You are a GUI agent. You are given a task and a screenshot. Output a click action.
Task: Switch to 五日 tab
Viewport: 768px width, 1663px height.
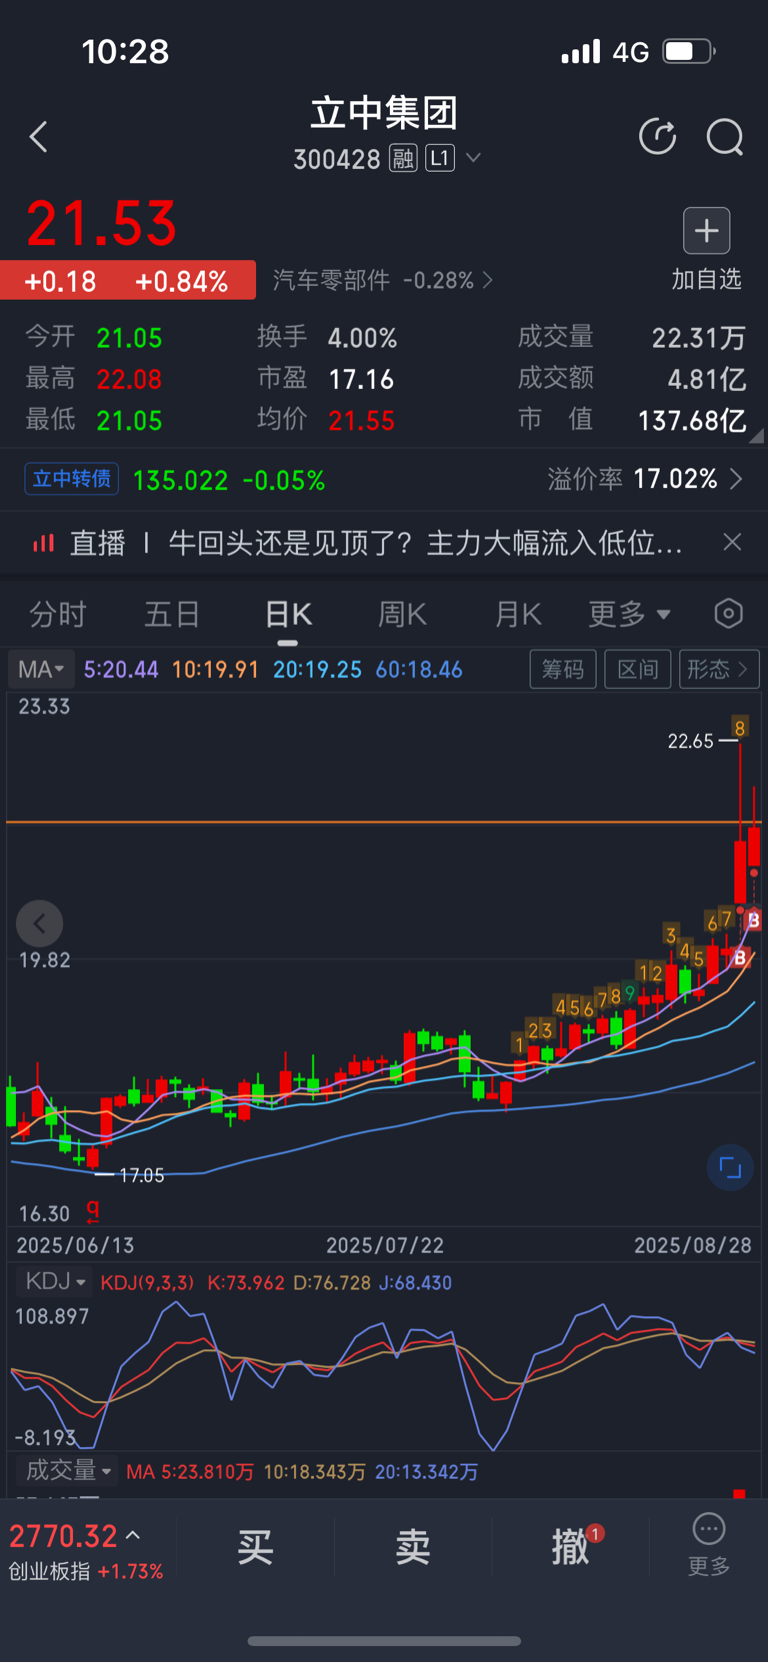coord(172,614)
